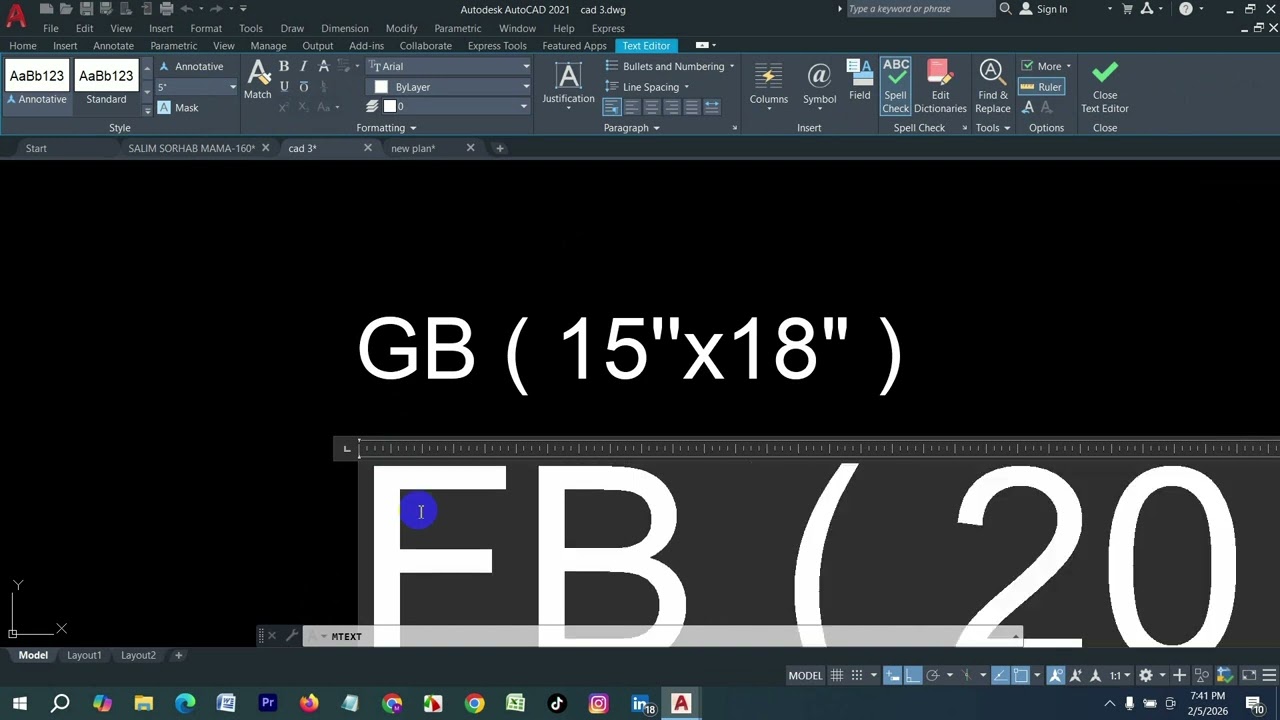Open annotation scale 1:1 dropdown
The height and width of the screenshot is (720, 1280).
tap(1120, 676)
